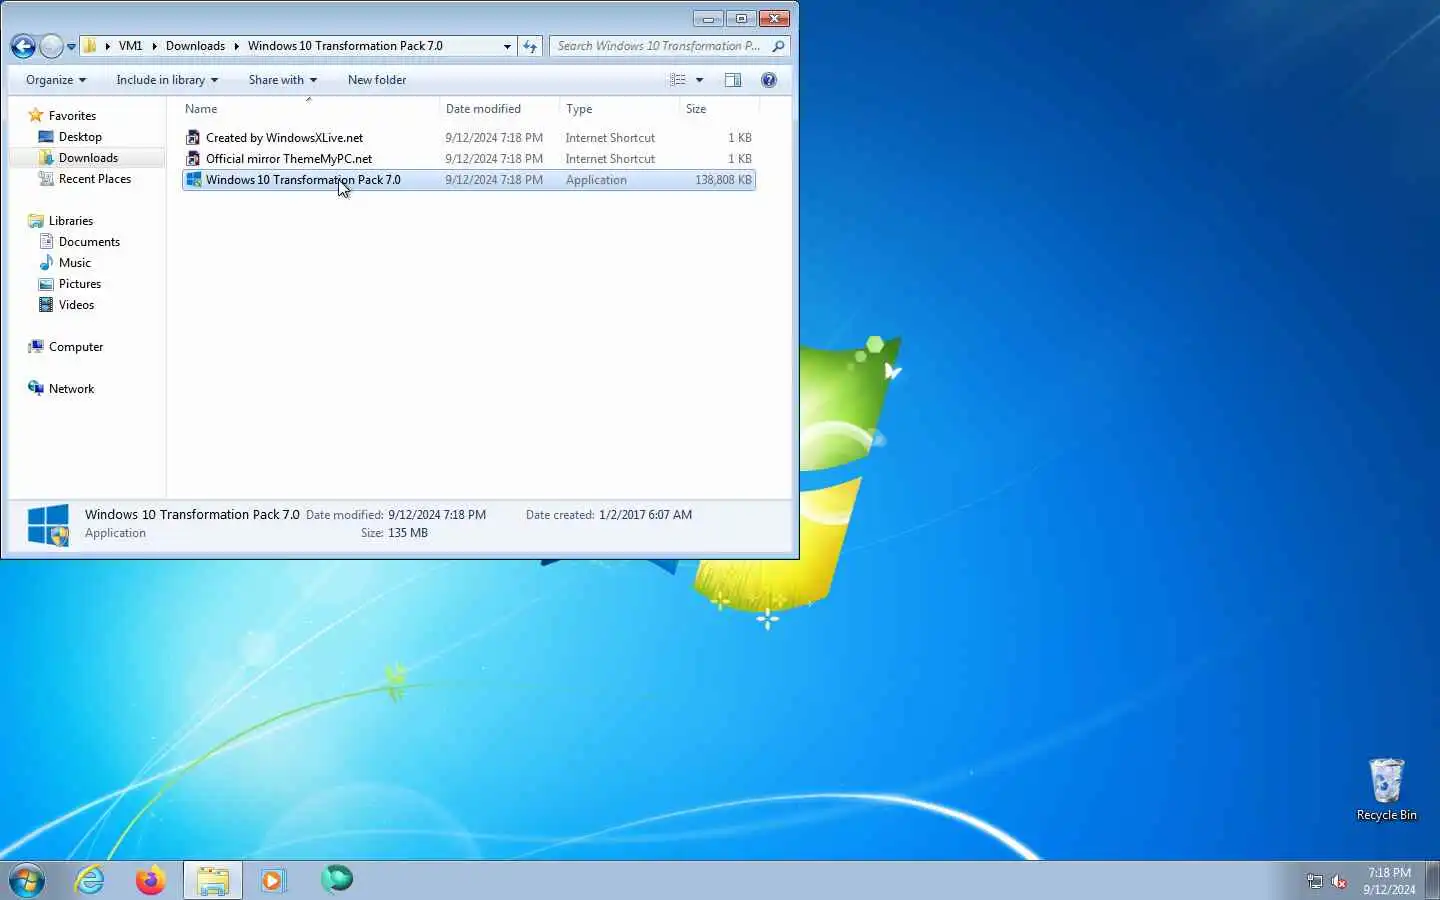Open the Pictures library
Screen dimensions: 1440x900
tap(80, 284)
